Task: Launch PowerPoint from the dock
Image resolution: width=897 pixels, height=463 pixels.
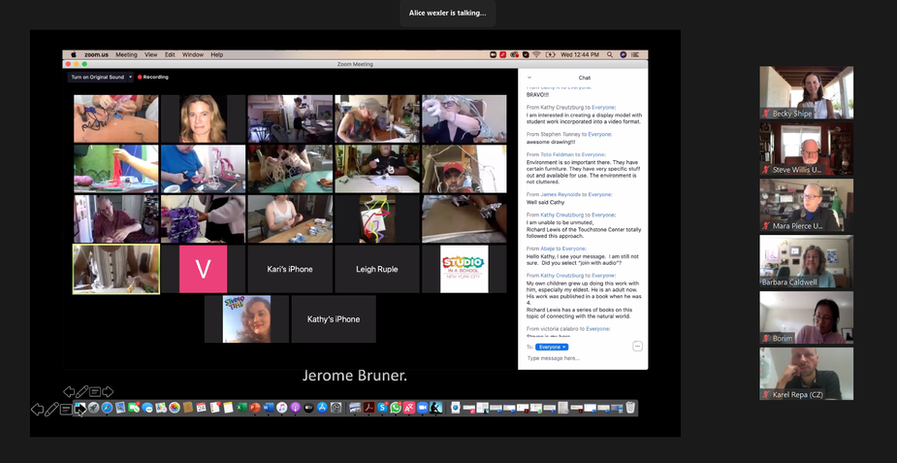Action: [255, 407]
